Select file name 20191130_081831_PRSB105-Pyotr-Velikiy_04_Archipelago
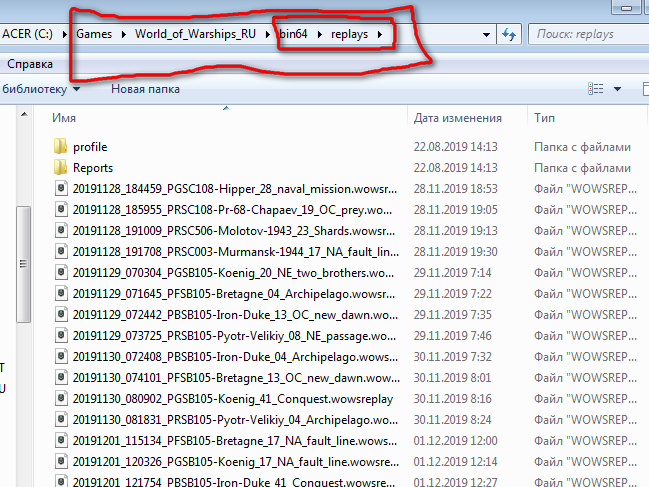The height and width of the screenshot is (487, 649). click(x=236, y=420)
